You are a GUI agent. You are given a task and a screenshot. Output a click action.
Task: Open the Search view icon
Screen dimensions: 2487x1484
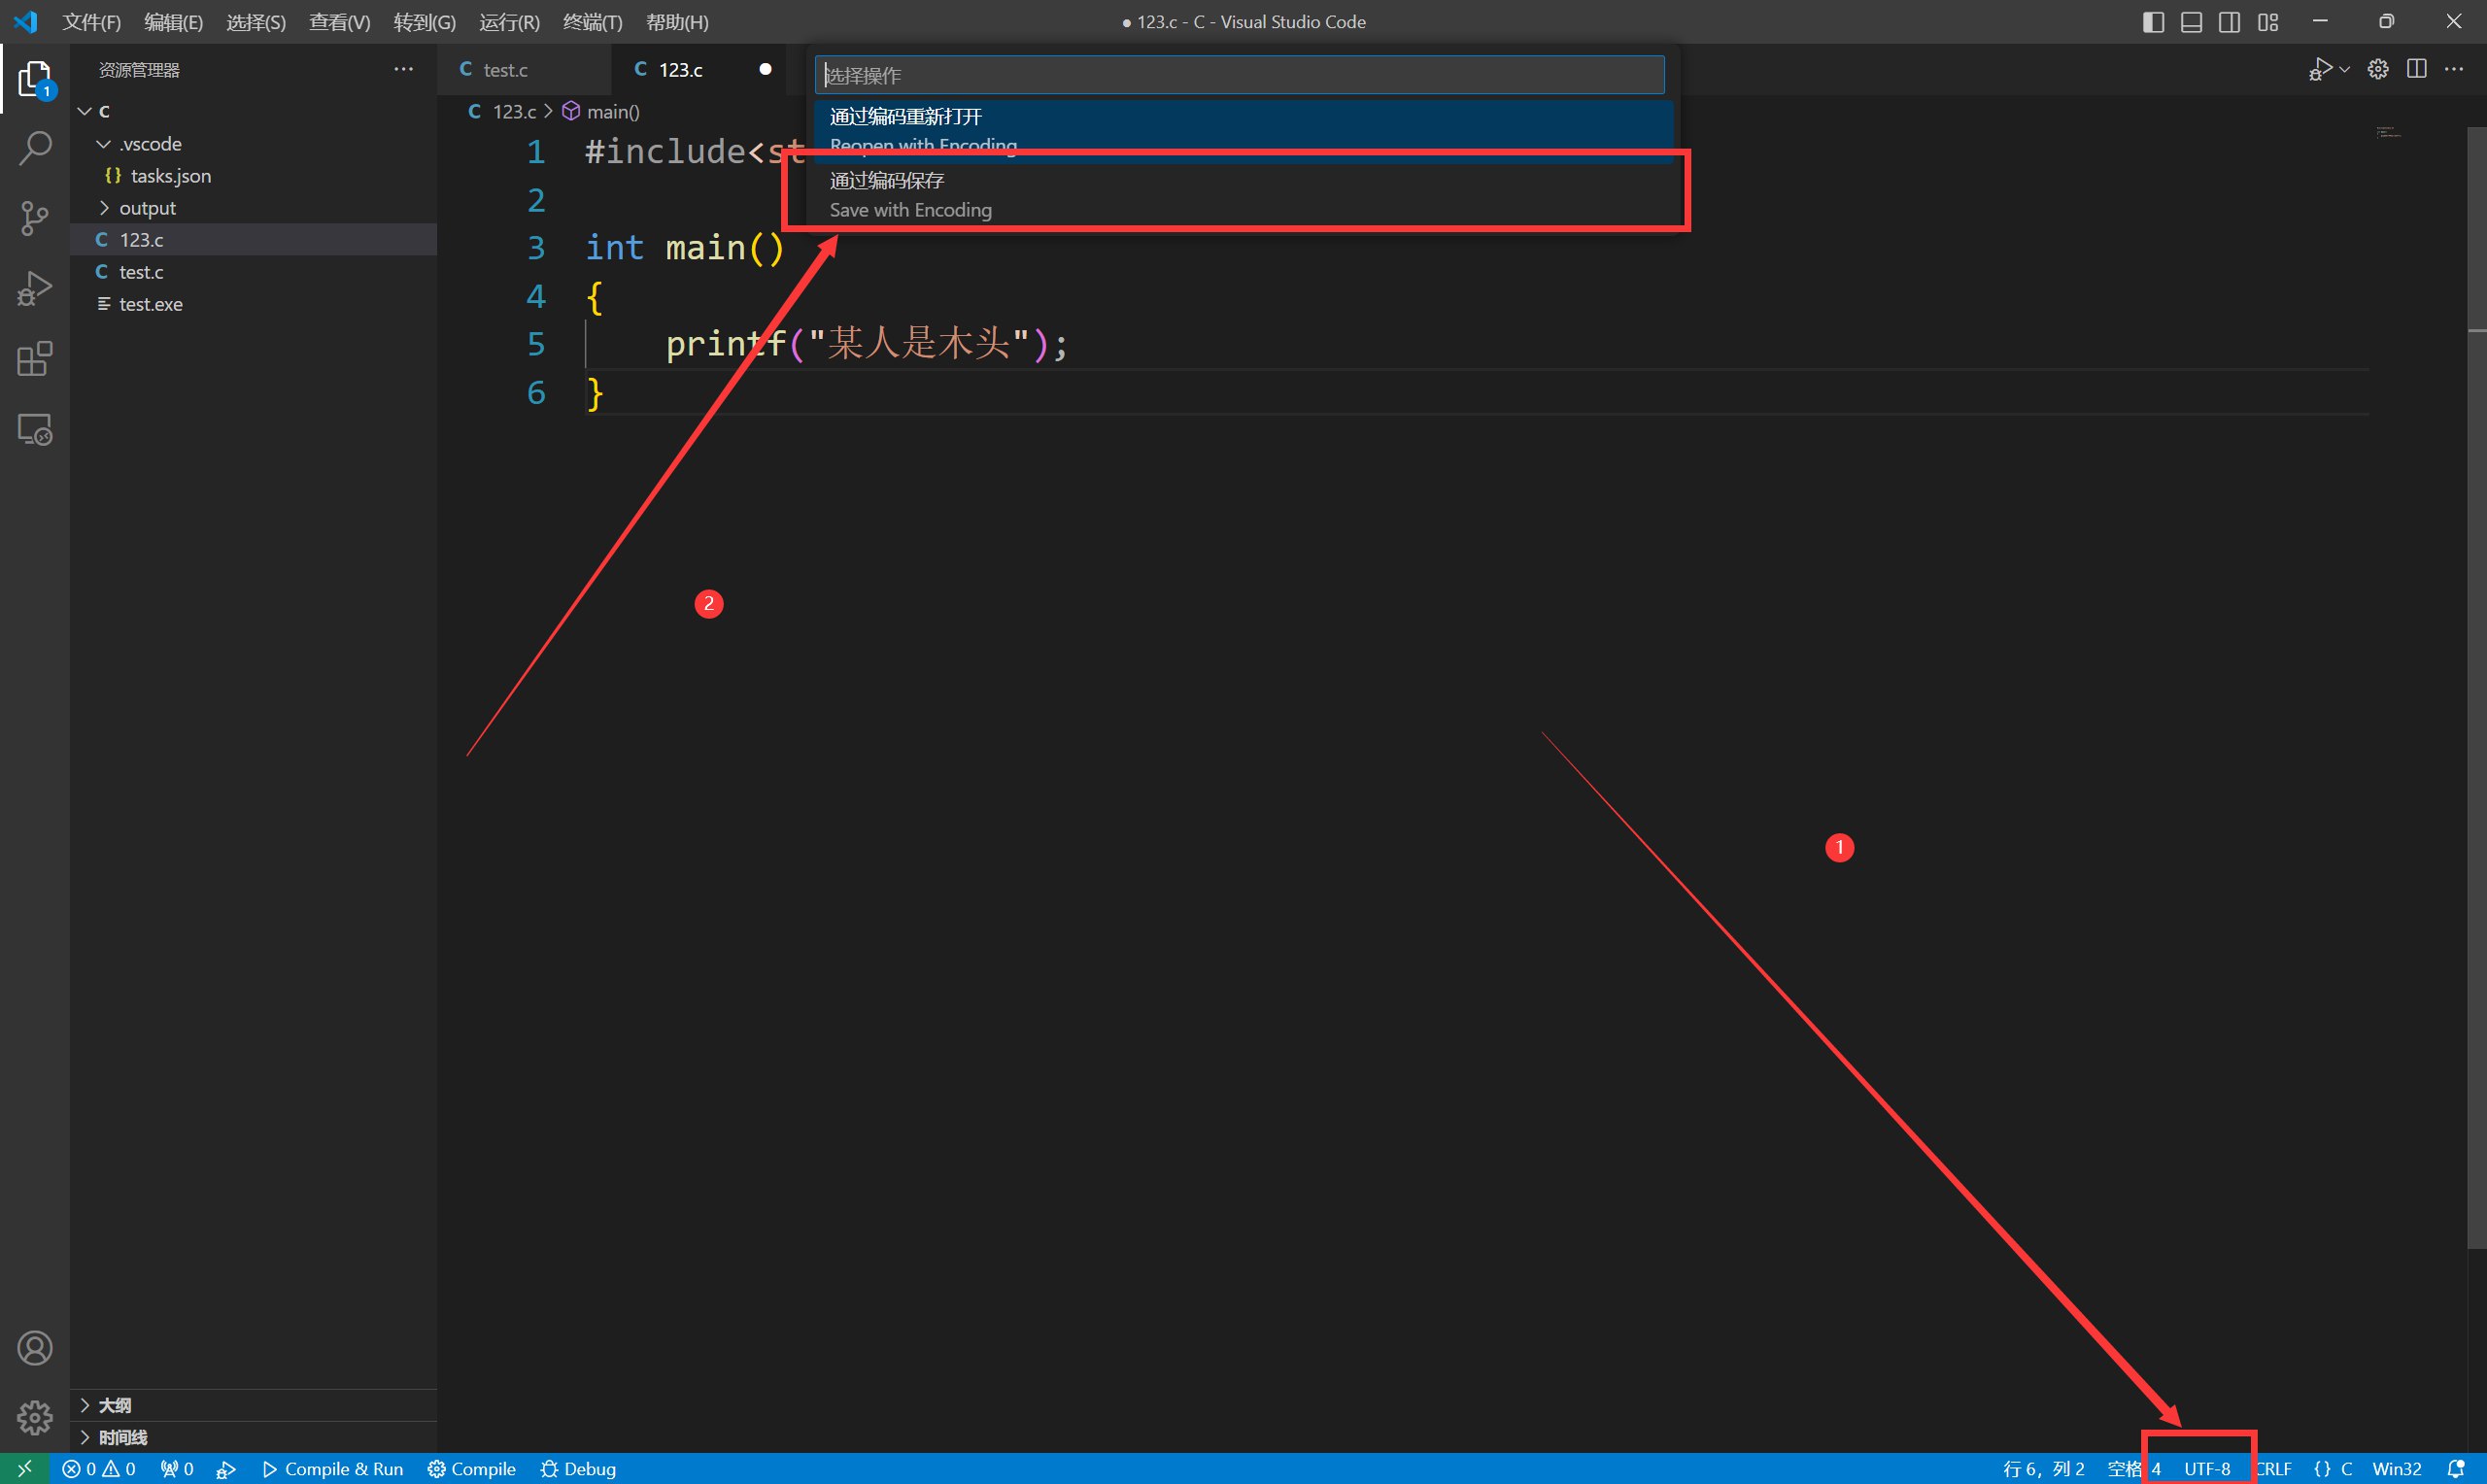coord(35,148)
